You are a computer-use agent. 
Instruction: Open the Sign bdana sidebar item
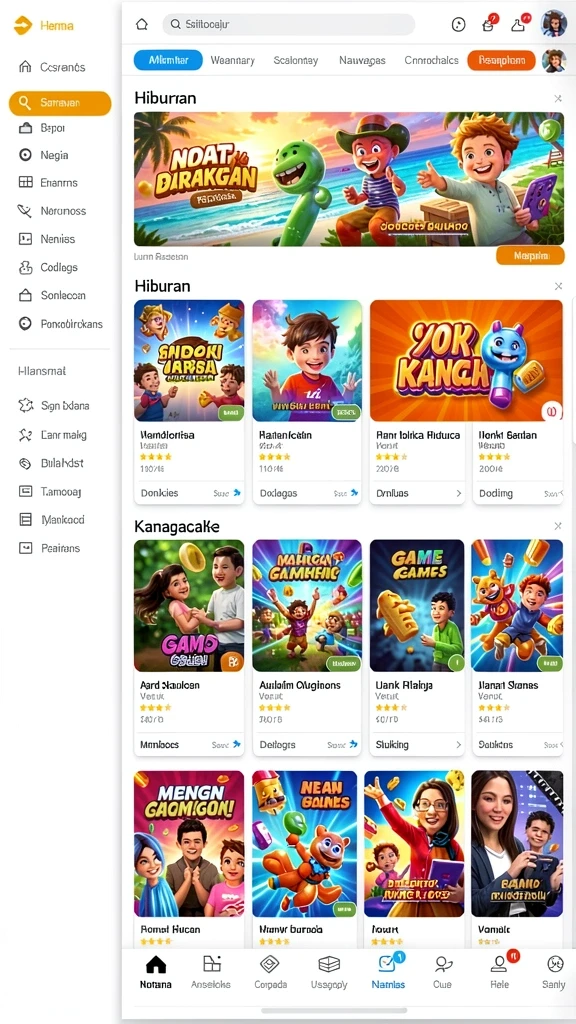click(54, 406)
